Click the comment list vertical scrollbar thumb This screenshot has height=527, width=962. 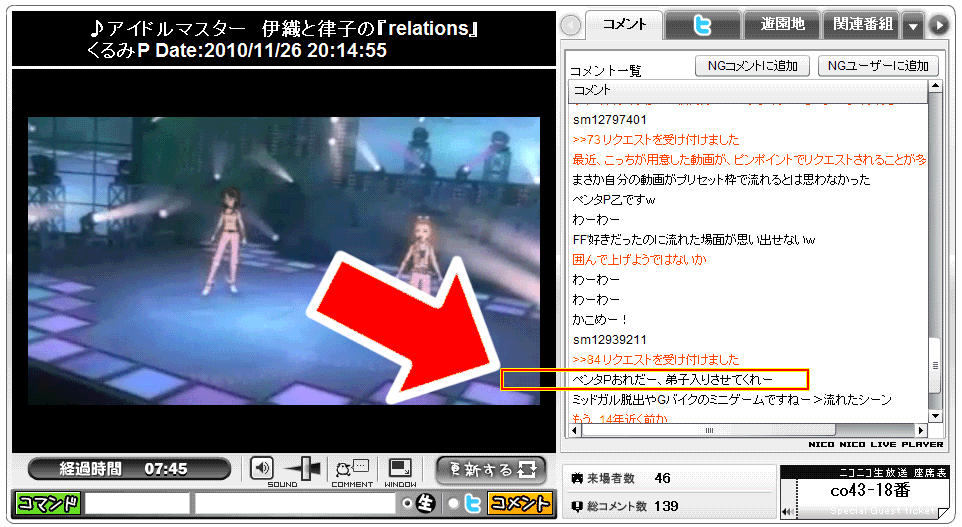click(935, 365)
